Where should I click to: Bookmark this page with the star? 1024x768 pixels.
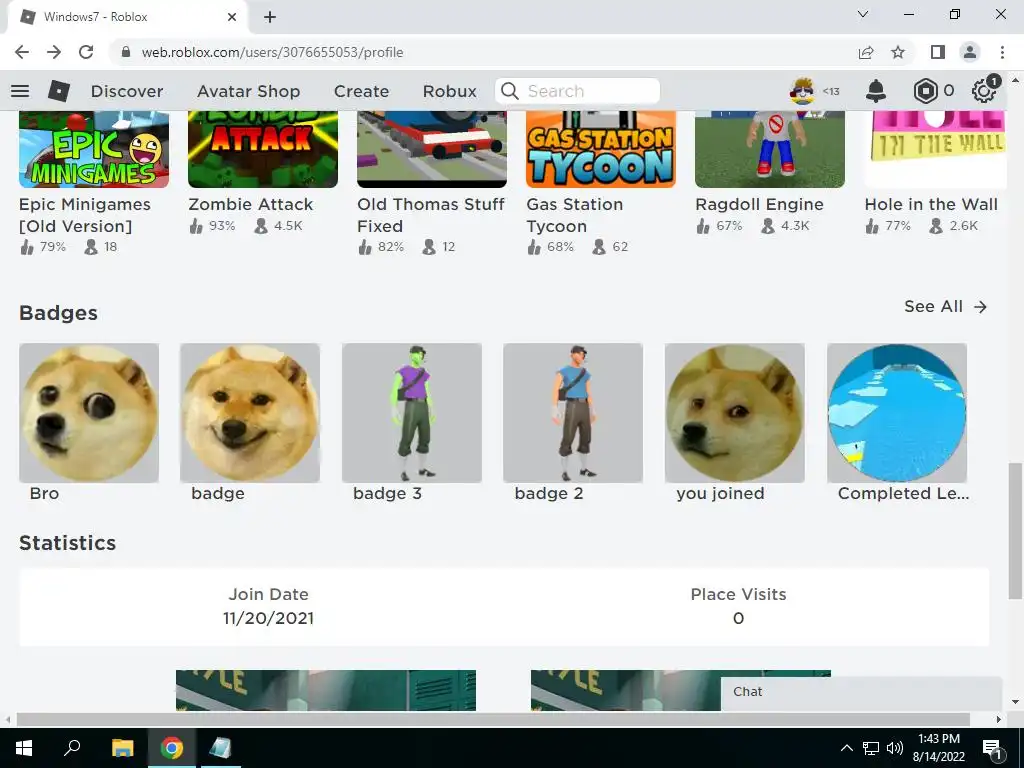click(x=898, y=52)
